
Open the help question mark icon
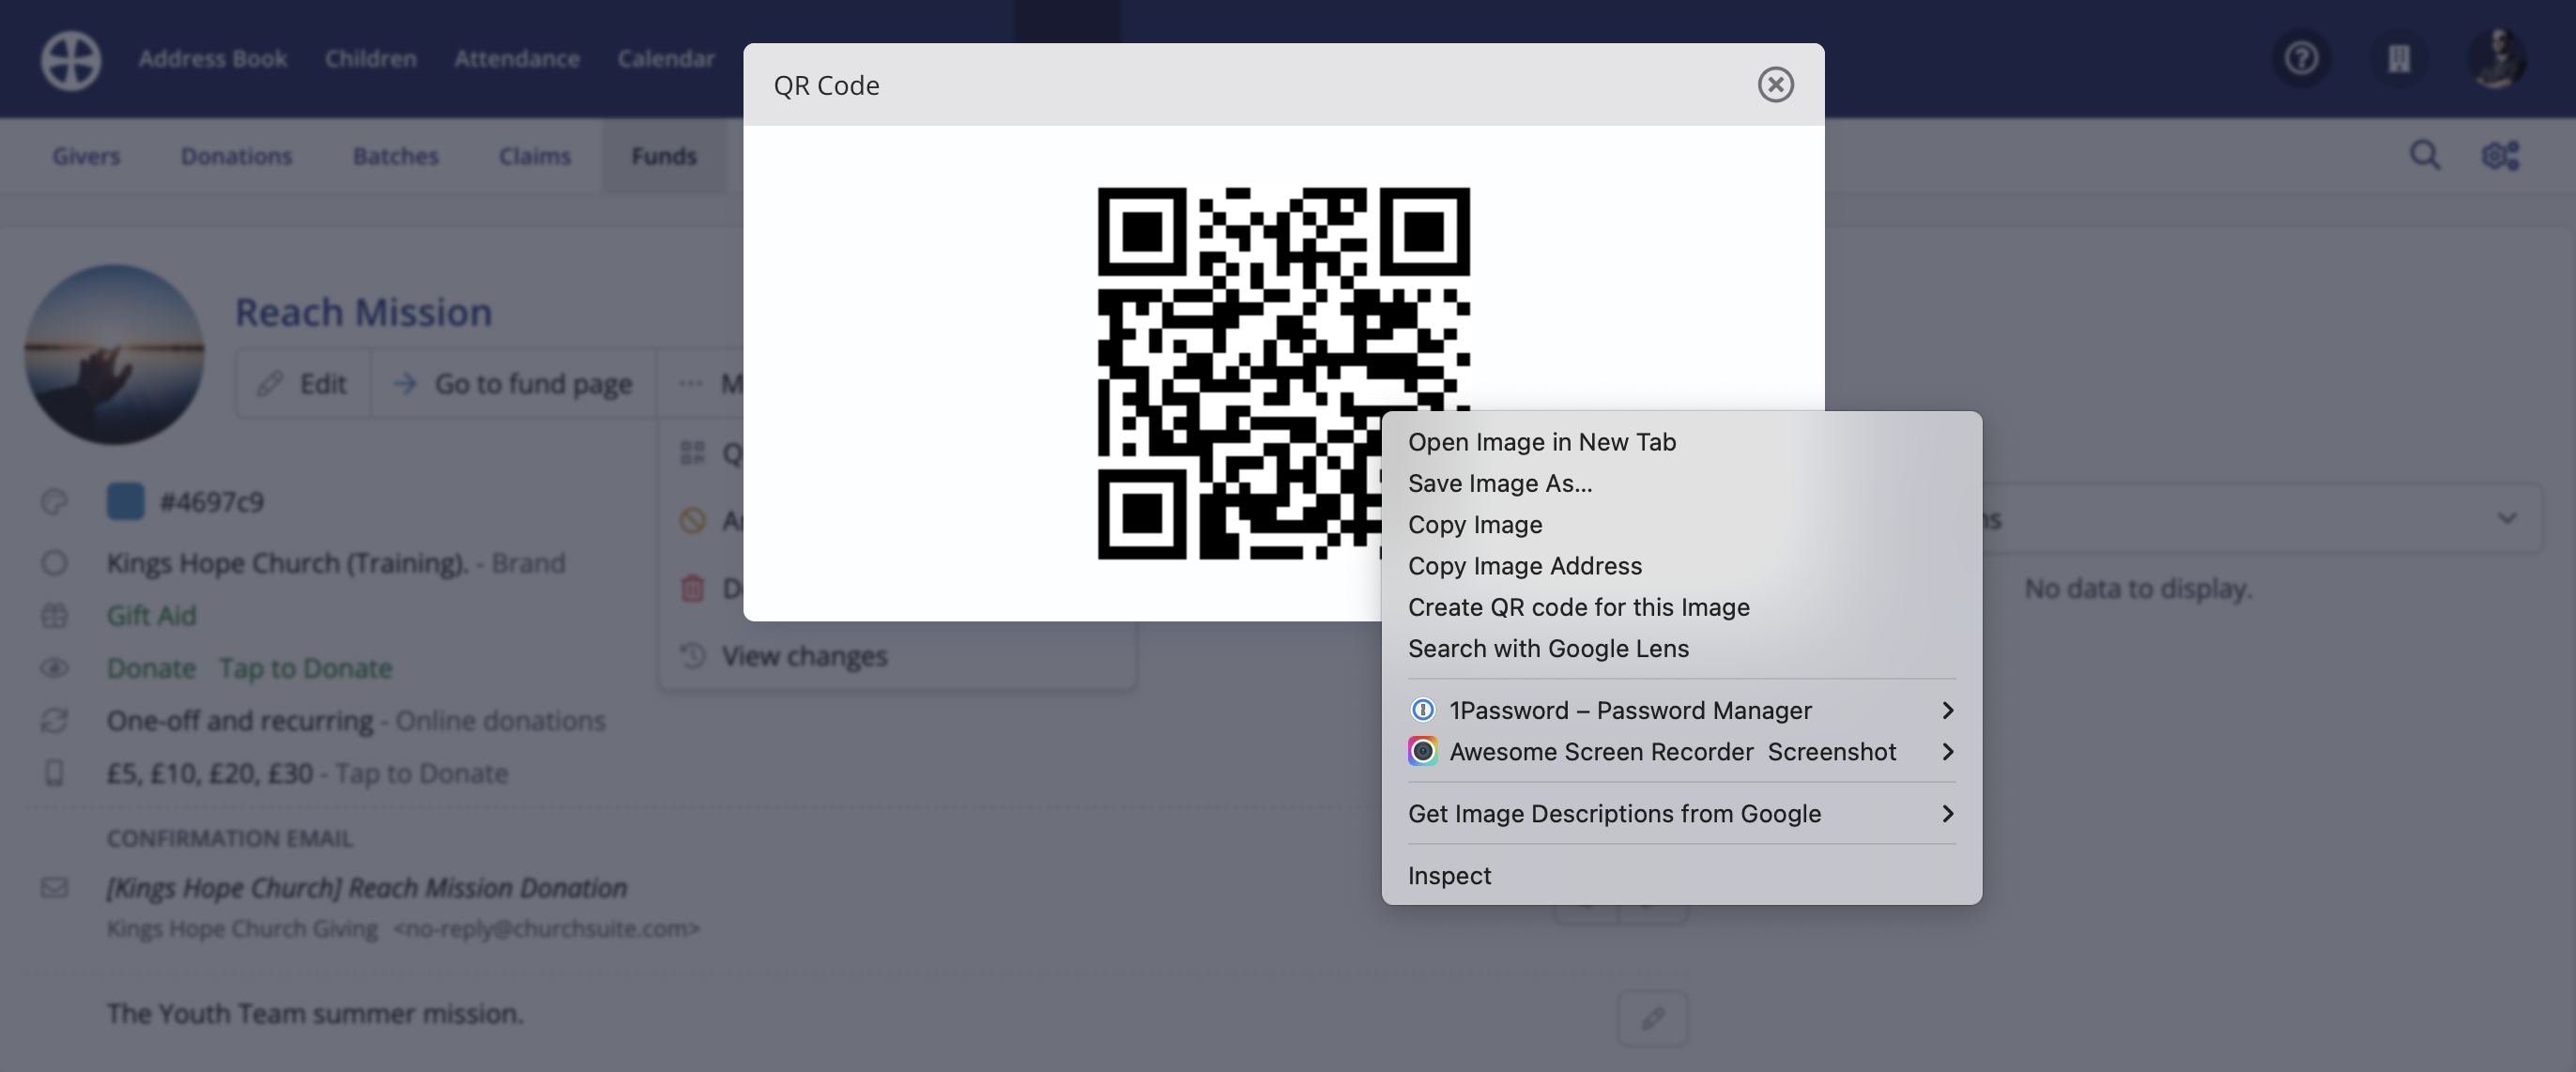tap(2301, 59)
